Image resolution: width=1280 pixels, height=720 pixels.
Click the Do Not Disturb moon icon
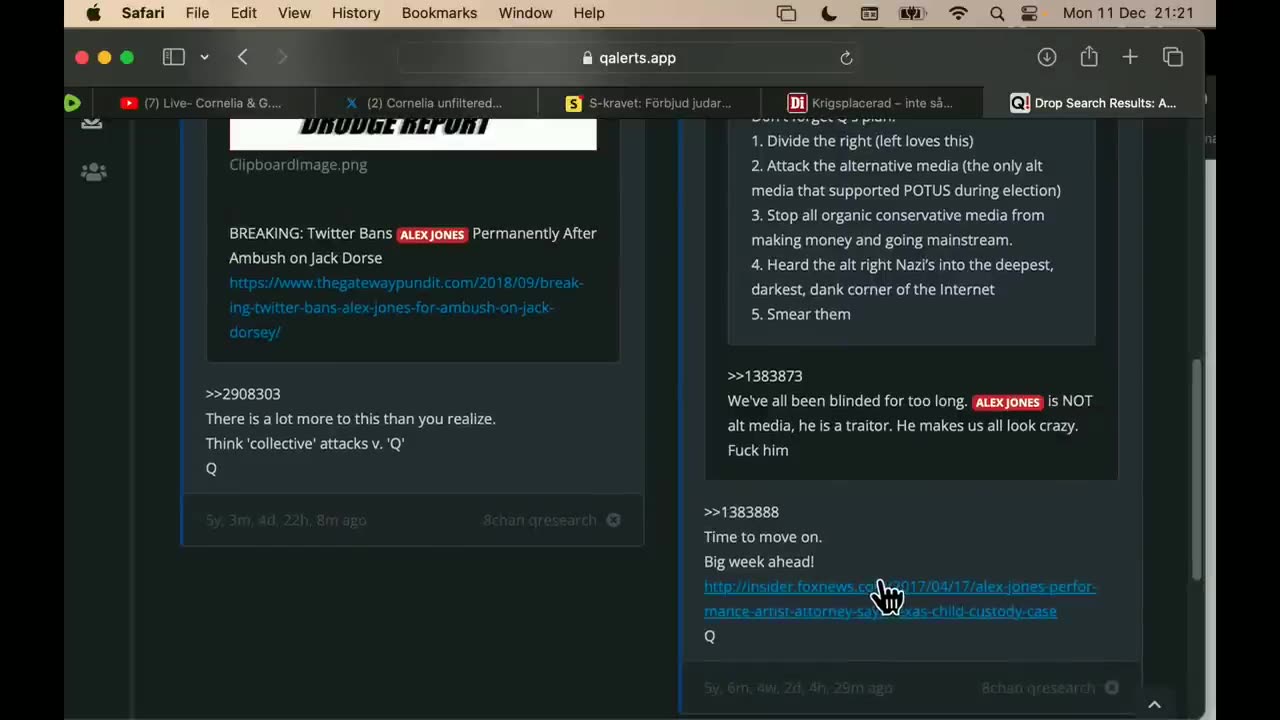click(829, 13)
